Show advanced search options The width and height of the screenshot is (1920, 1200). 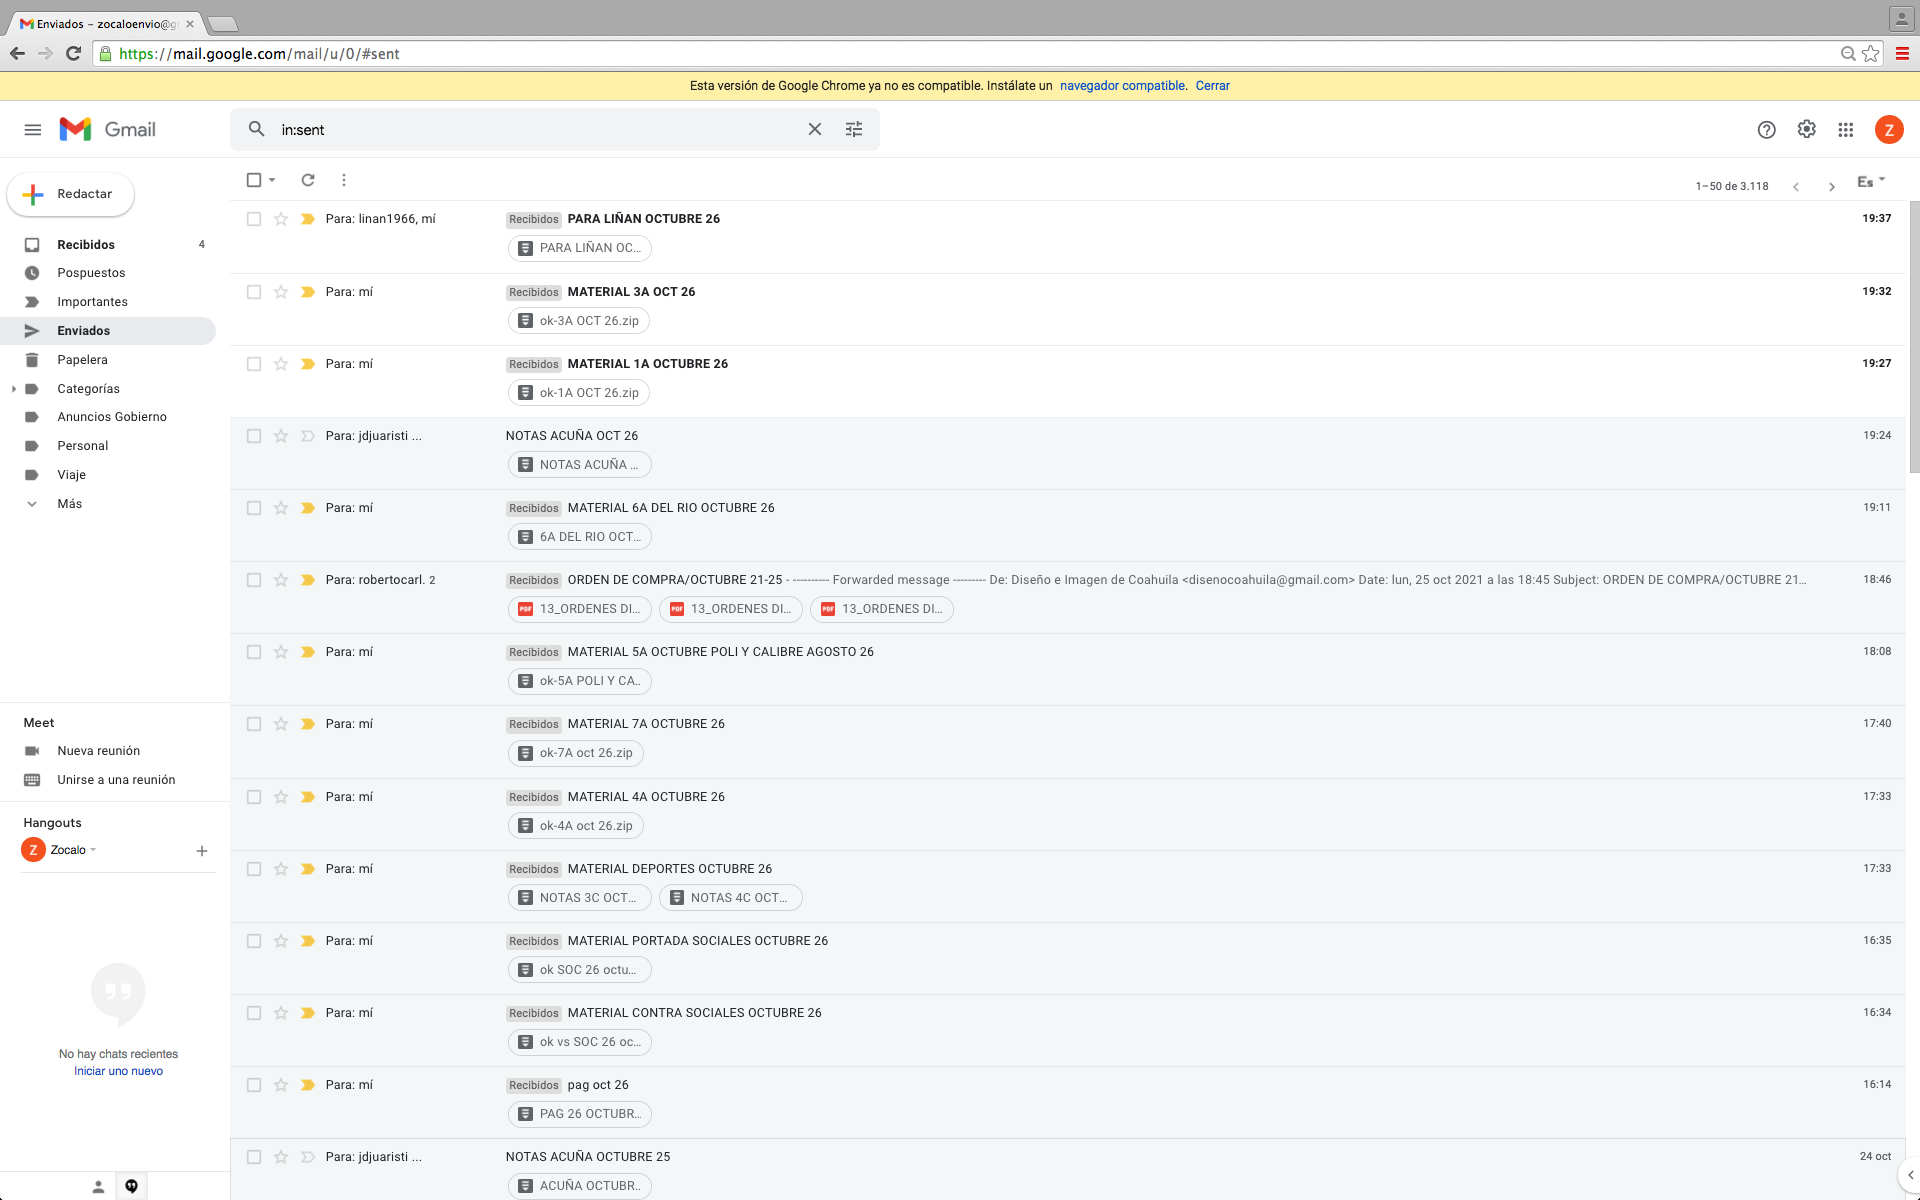(854, 129)
